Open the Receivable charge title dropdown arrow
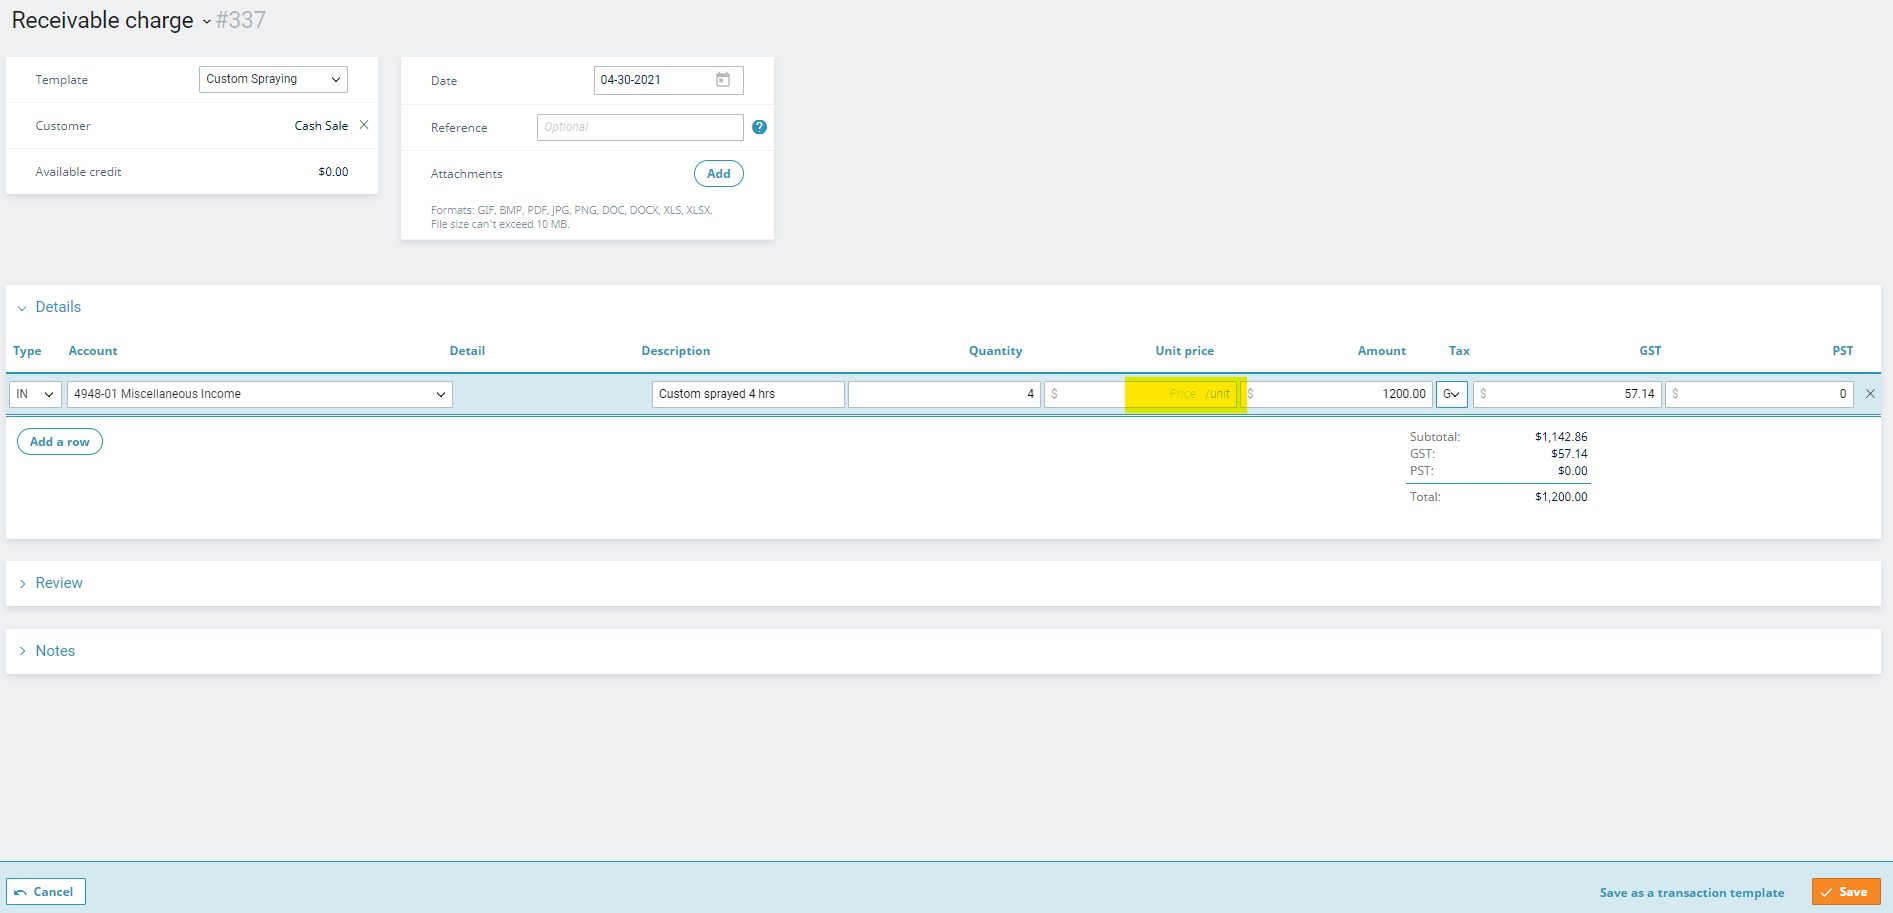The width and height of the screenshot is (1893, 913). [x=206, y=22]
